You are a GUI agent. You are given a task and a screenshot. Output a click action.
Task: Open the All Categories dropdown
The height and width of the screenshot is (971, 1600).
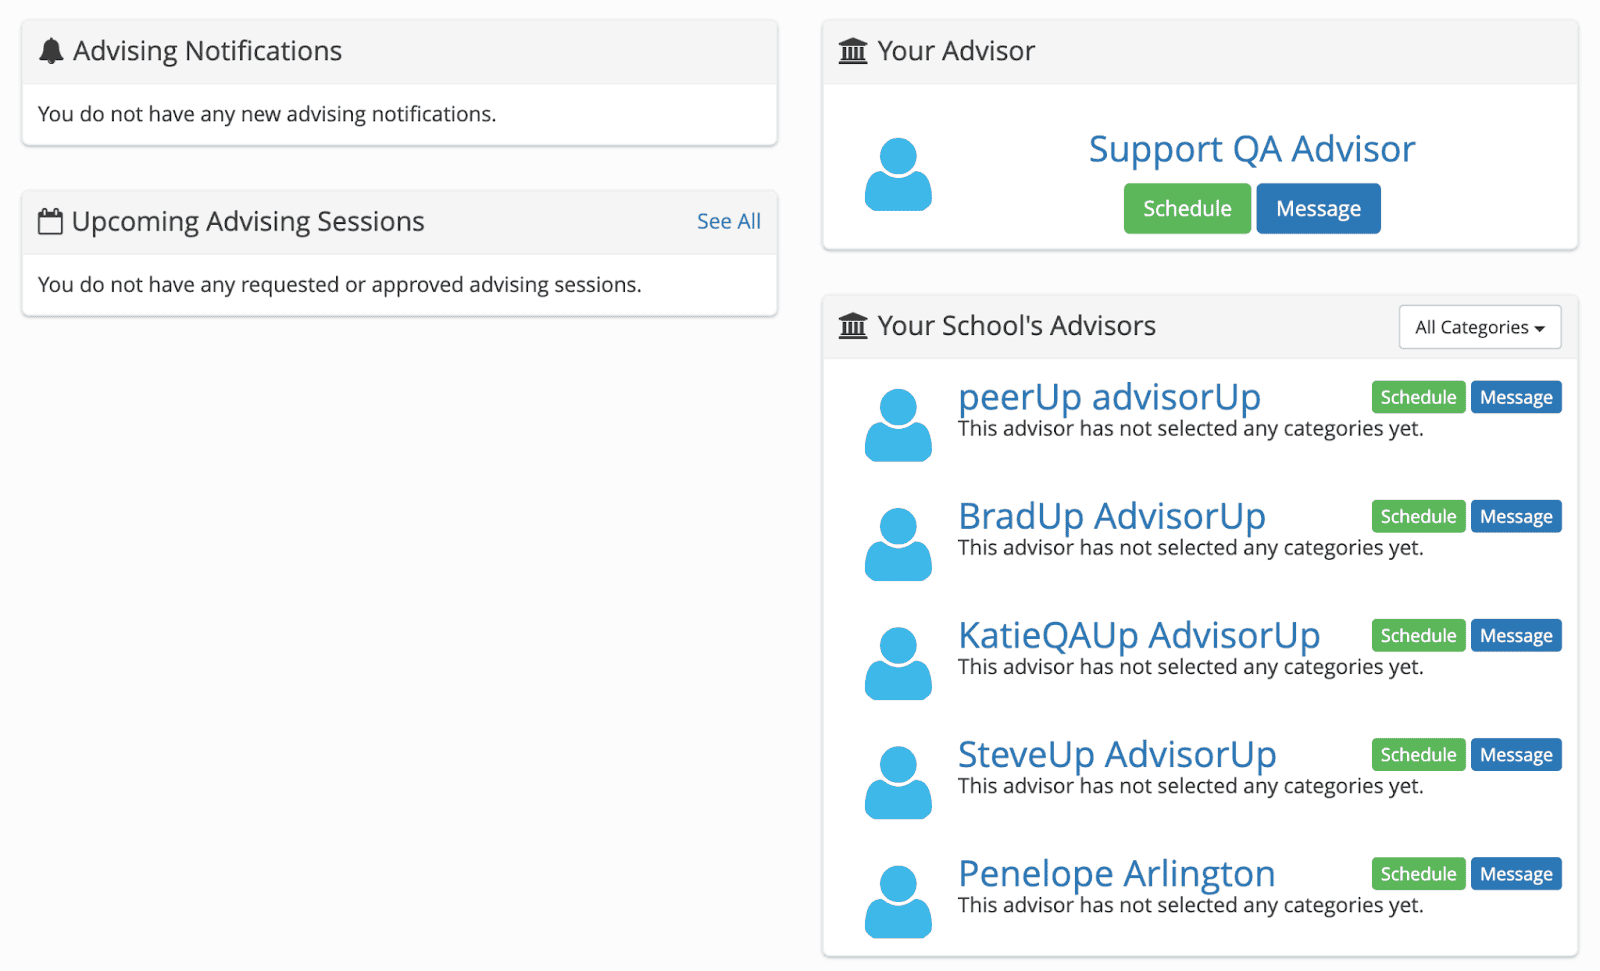pyautogui.click(x=1479, y=327)
